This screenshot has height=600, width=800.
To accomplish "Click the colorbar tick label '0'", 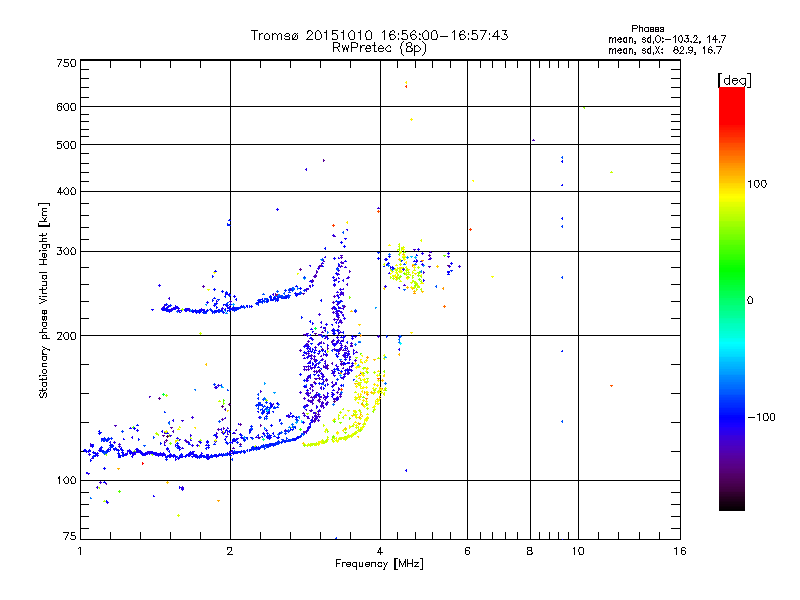I will click(749, 301).
